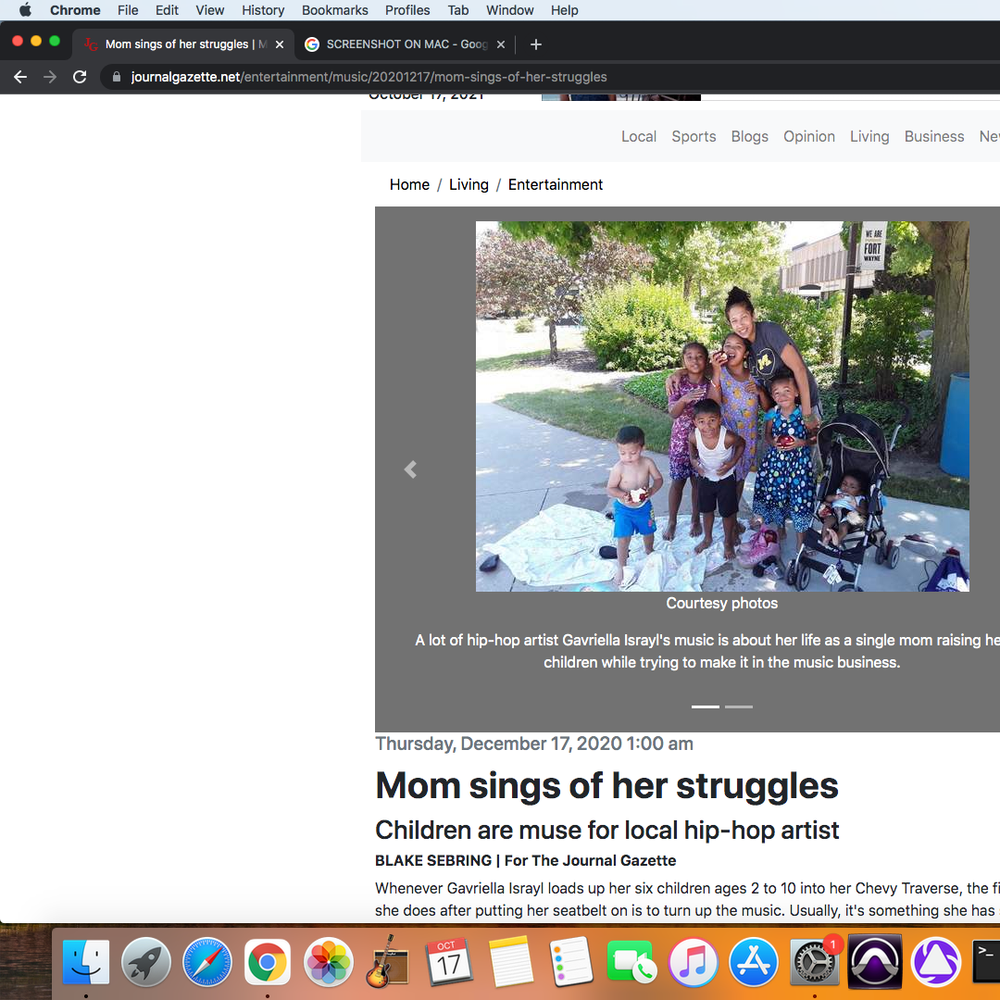1000x1000 pixels.
Task: Select the first carousel slide indicator
Action: click(705, 707)
